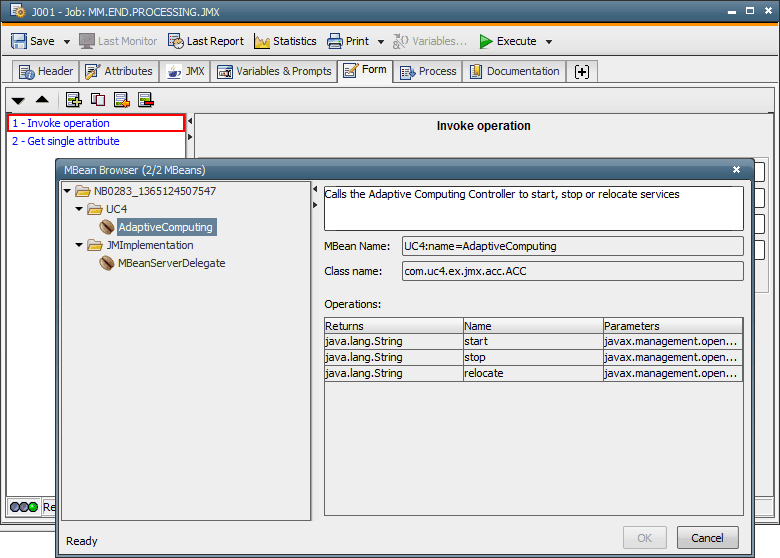Screen dimensions: 780x558
Task: Move form step down with down arrow
Action: (x=18, y=100)
